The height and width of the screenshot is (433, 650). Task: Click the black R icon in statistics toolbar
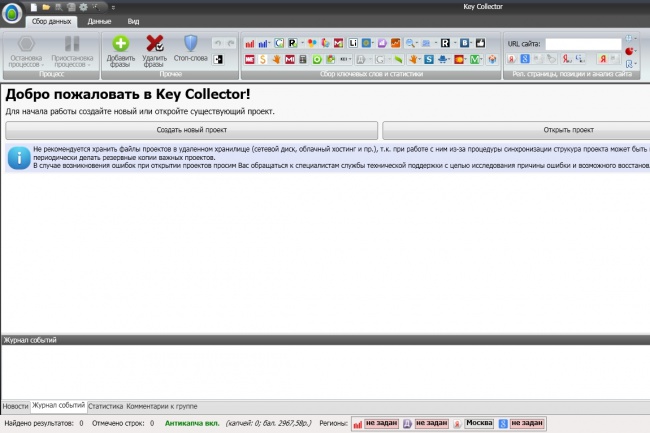tap(445, 43)
